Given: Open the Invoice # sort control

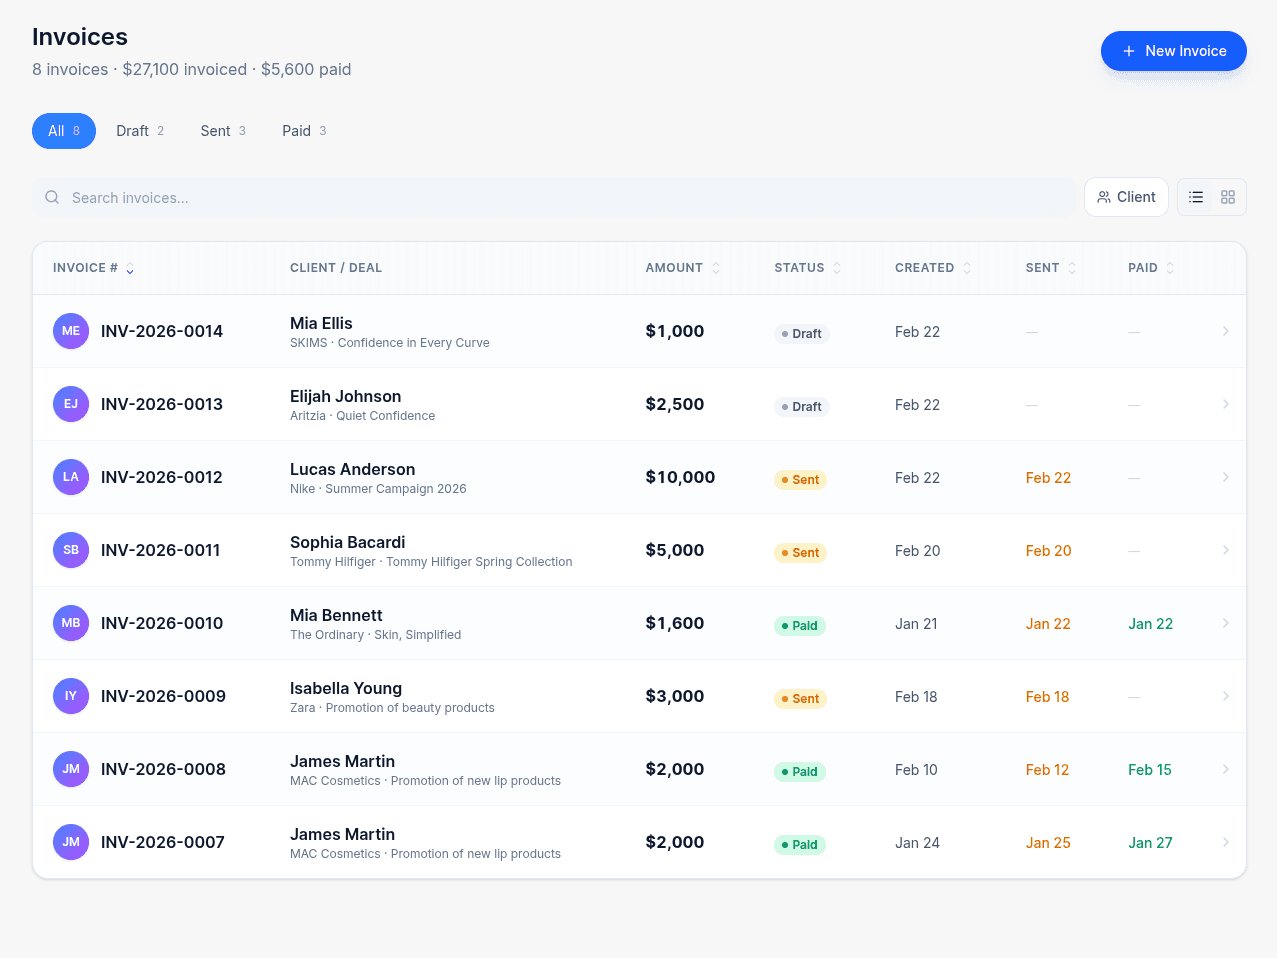Looking at the screenshot, I should coord(132,269).
